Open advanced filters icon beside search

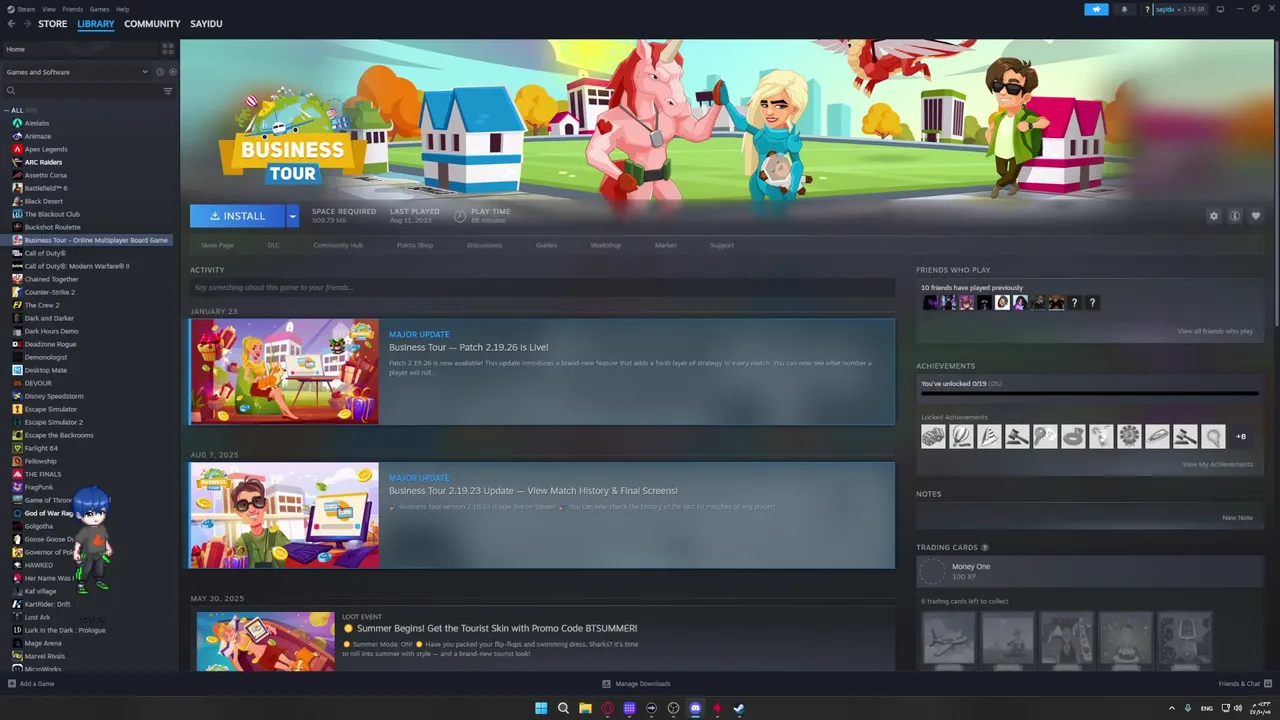(x=167, y=91)
